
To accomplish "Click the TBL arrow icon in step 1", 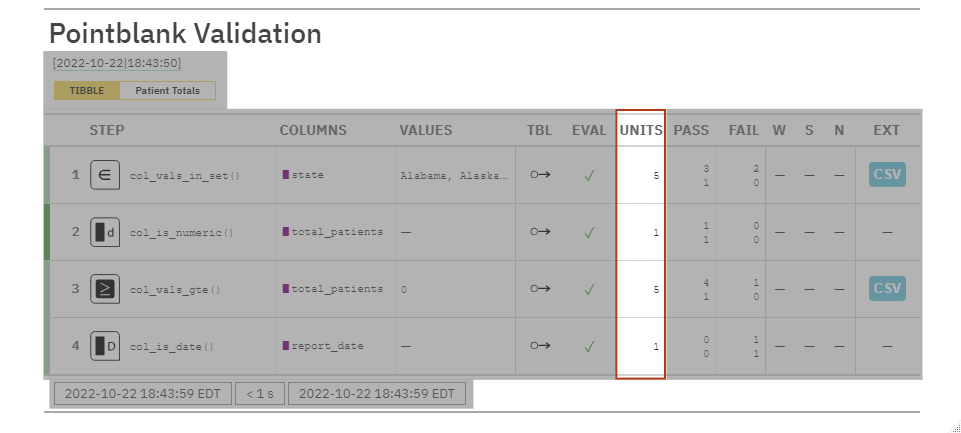I will click(x=540, y=175).
